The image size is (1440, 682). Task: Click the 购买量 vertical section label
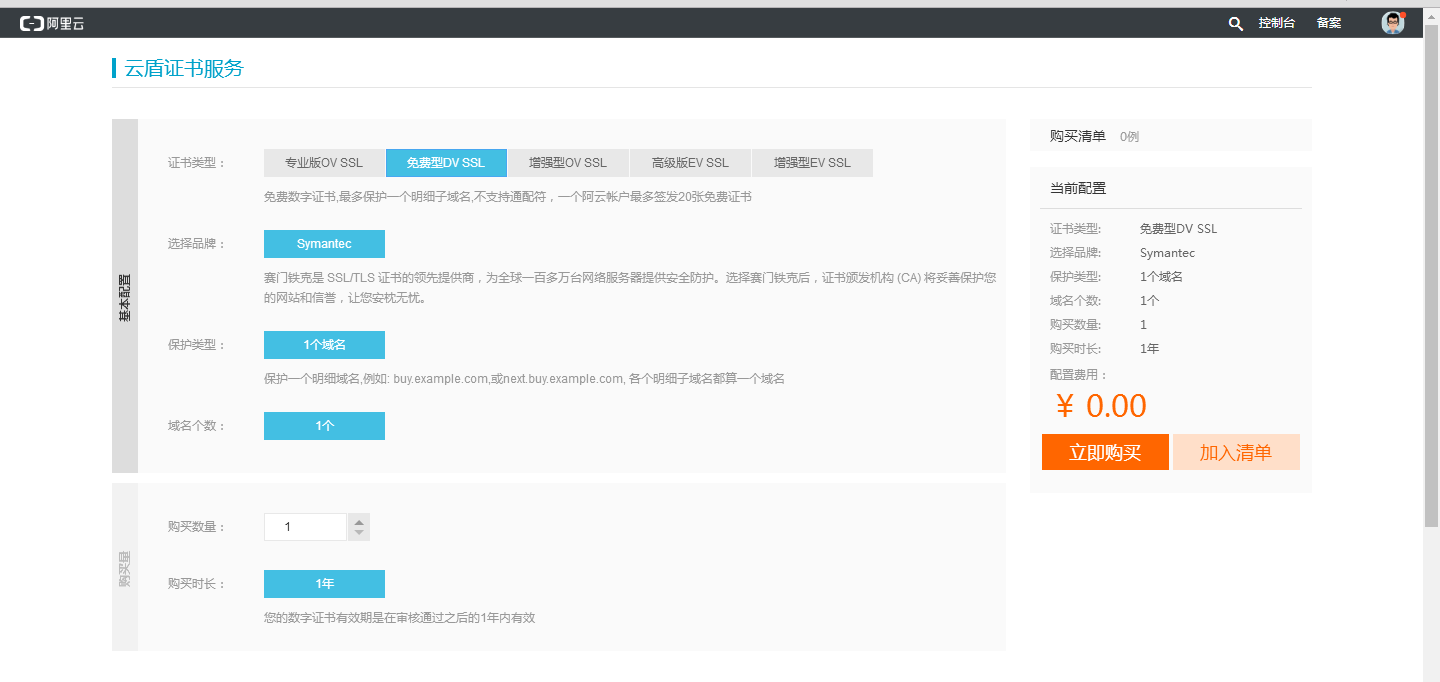coord(125,567)
